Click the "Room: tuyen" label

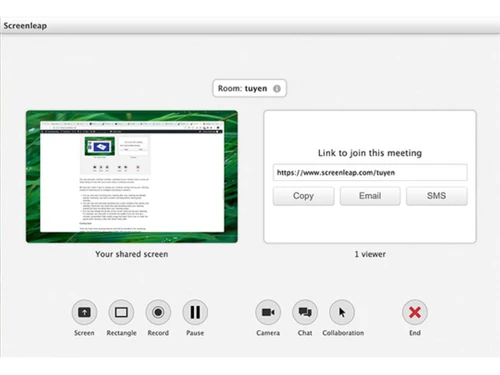click(242, 89)
